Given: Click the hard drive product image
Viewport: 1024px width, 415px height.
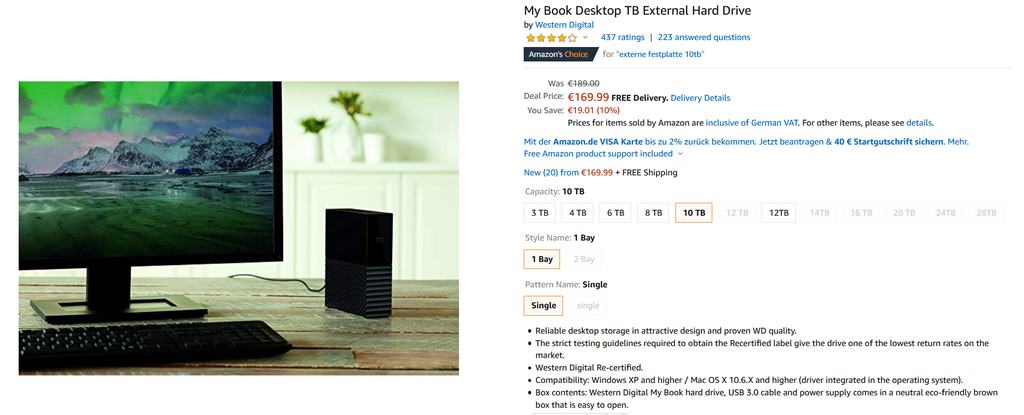Looking at the screenshot, I should coord(238,228).
